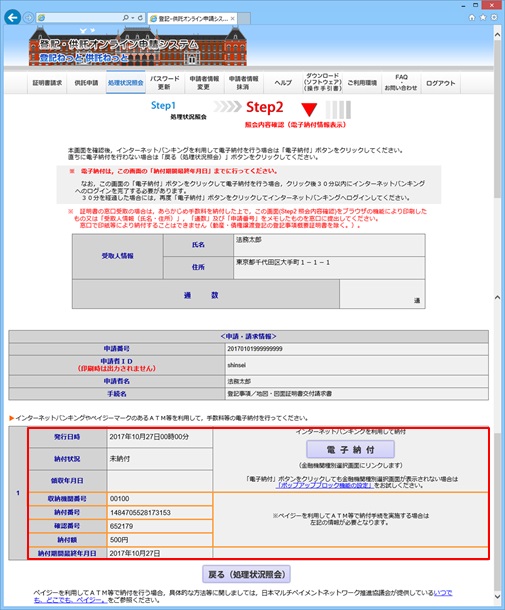505x610 pixels.
Task: Click inside the address bar field
Action: (82, 18)
